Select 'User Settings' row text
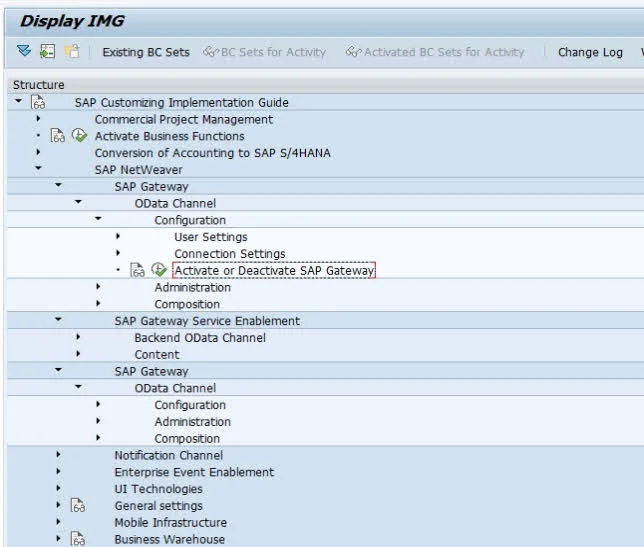644x547 pixels. 211,237
